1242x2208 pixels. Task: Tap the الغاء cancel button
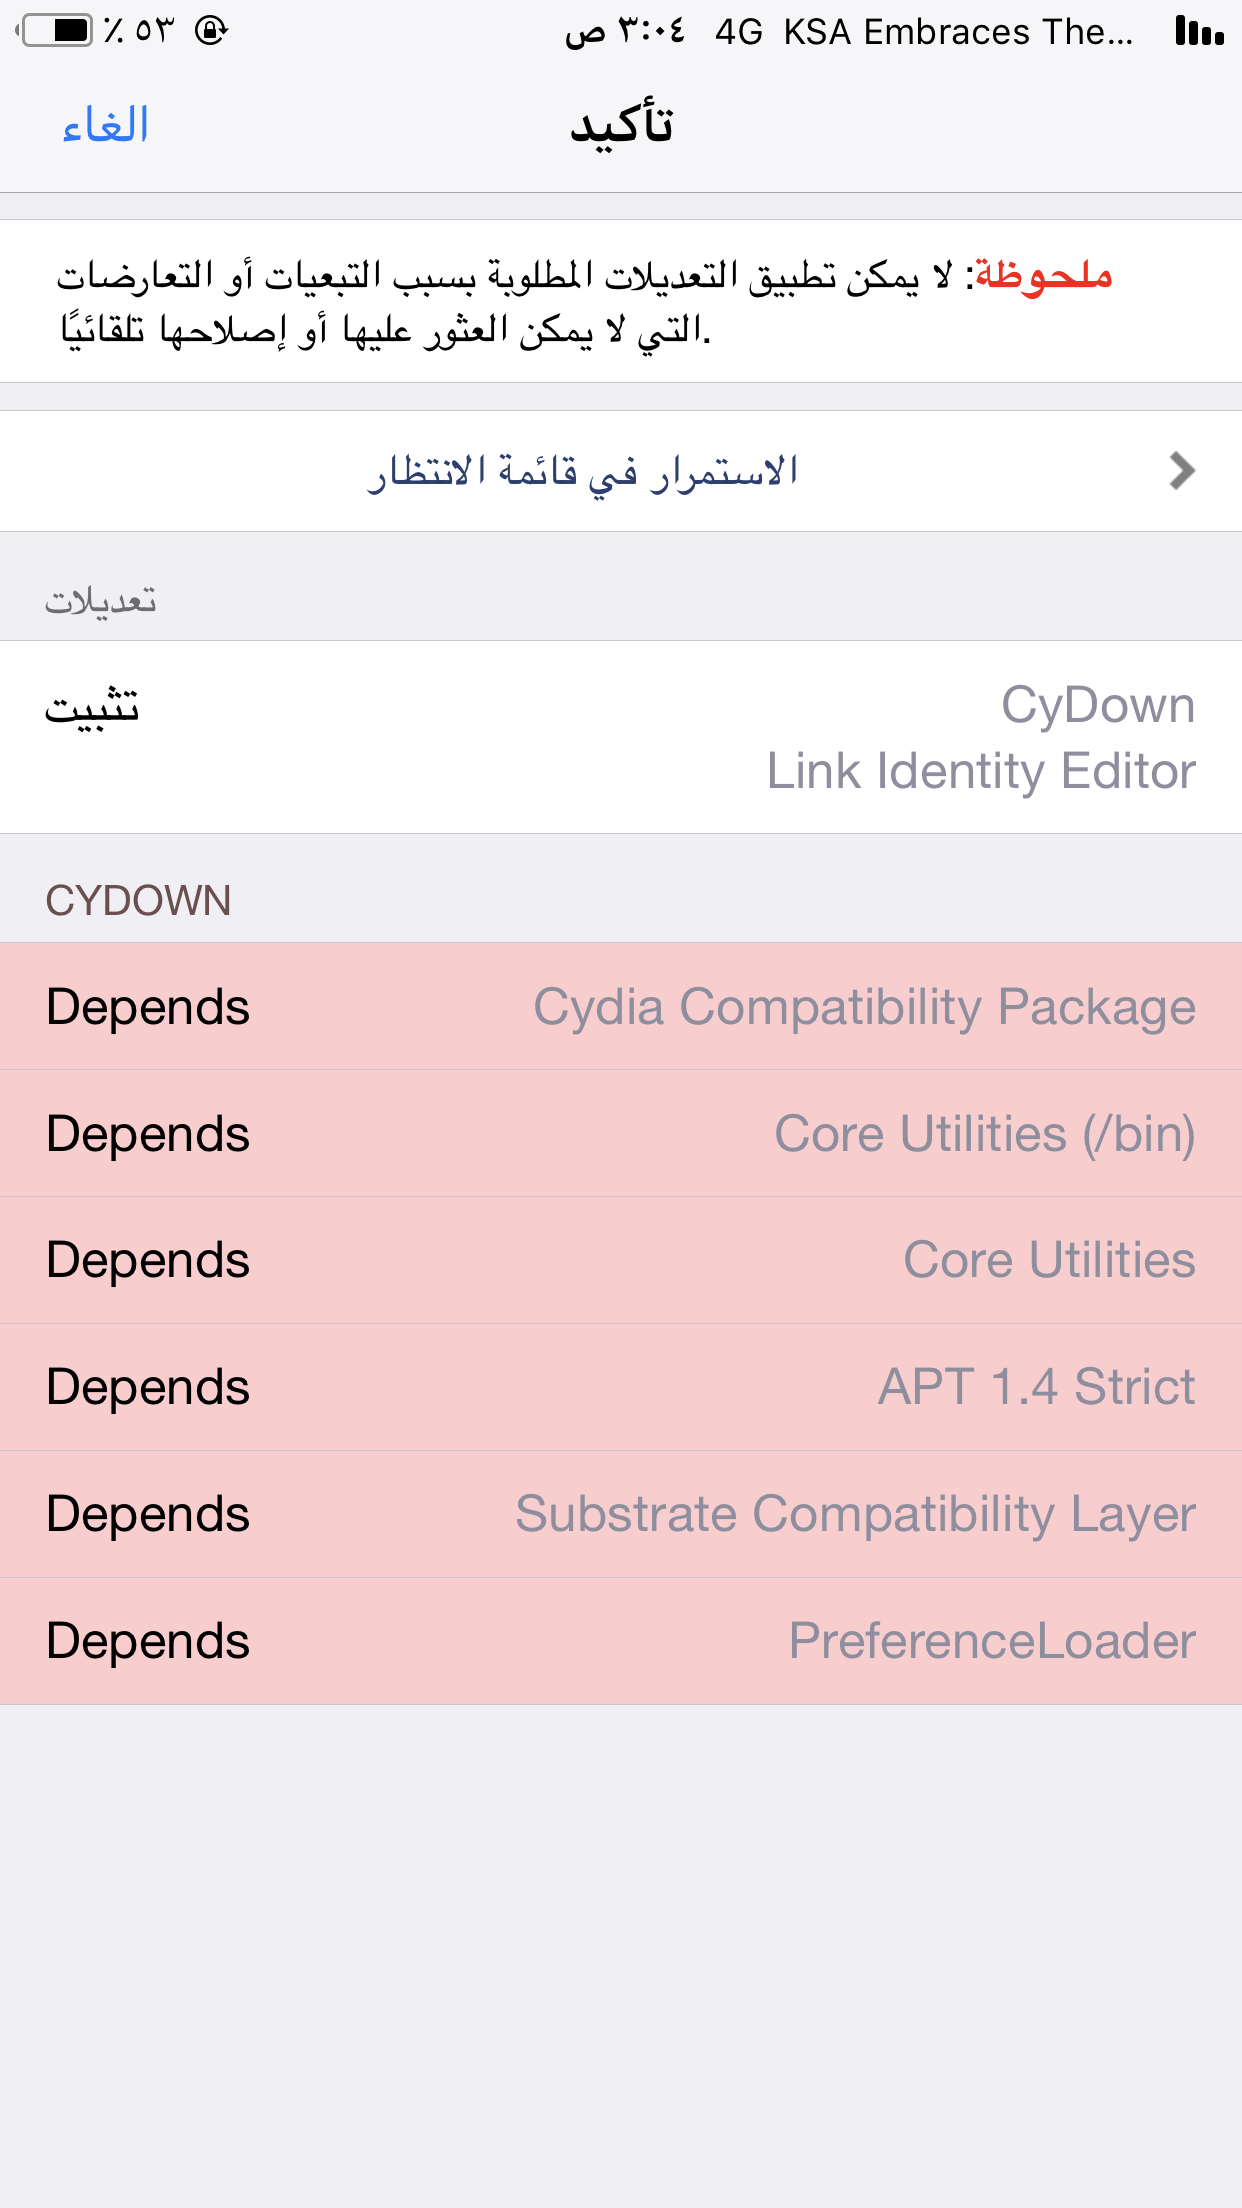tap(105, 126)
